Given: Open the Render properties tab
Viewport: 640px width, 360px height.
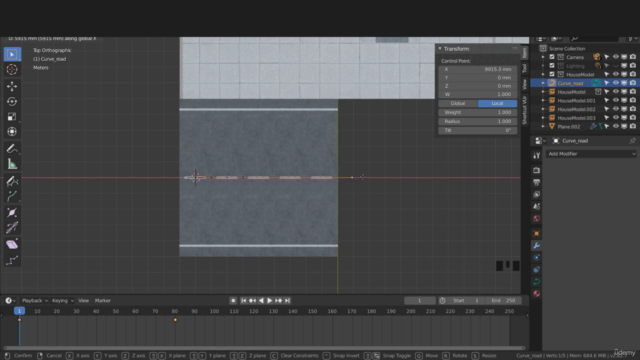Looking at the screenshot, I should pos(537,170).
